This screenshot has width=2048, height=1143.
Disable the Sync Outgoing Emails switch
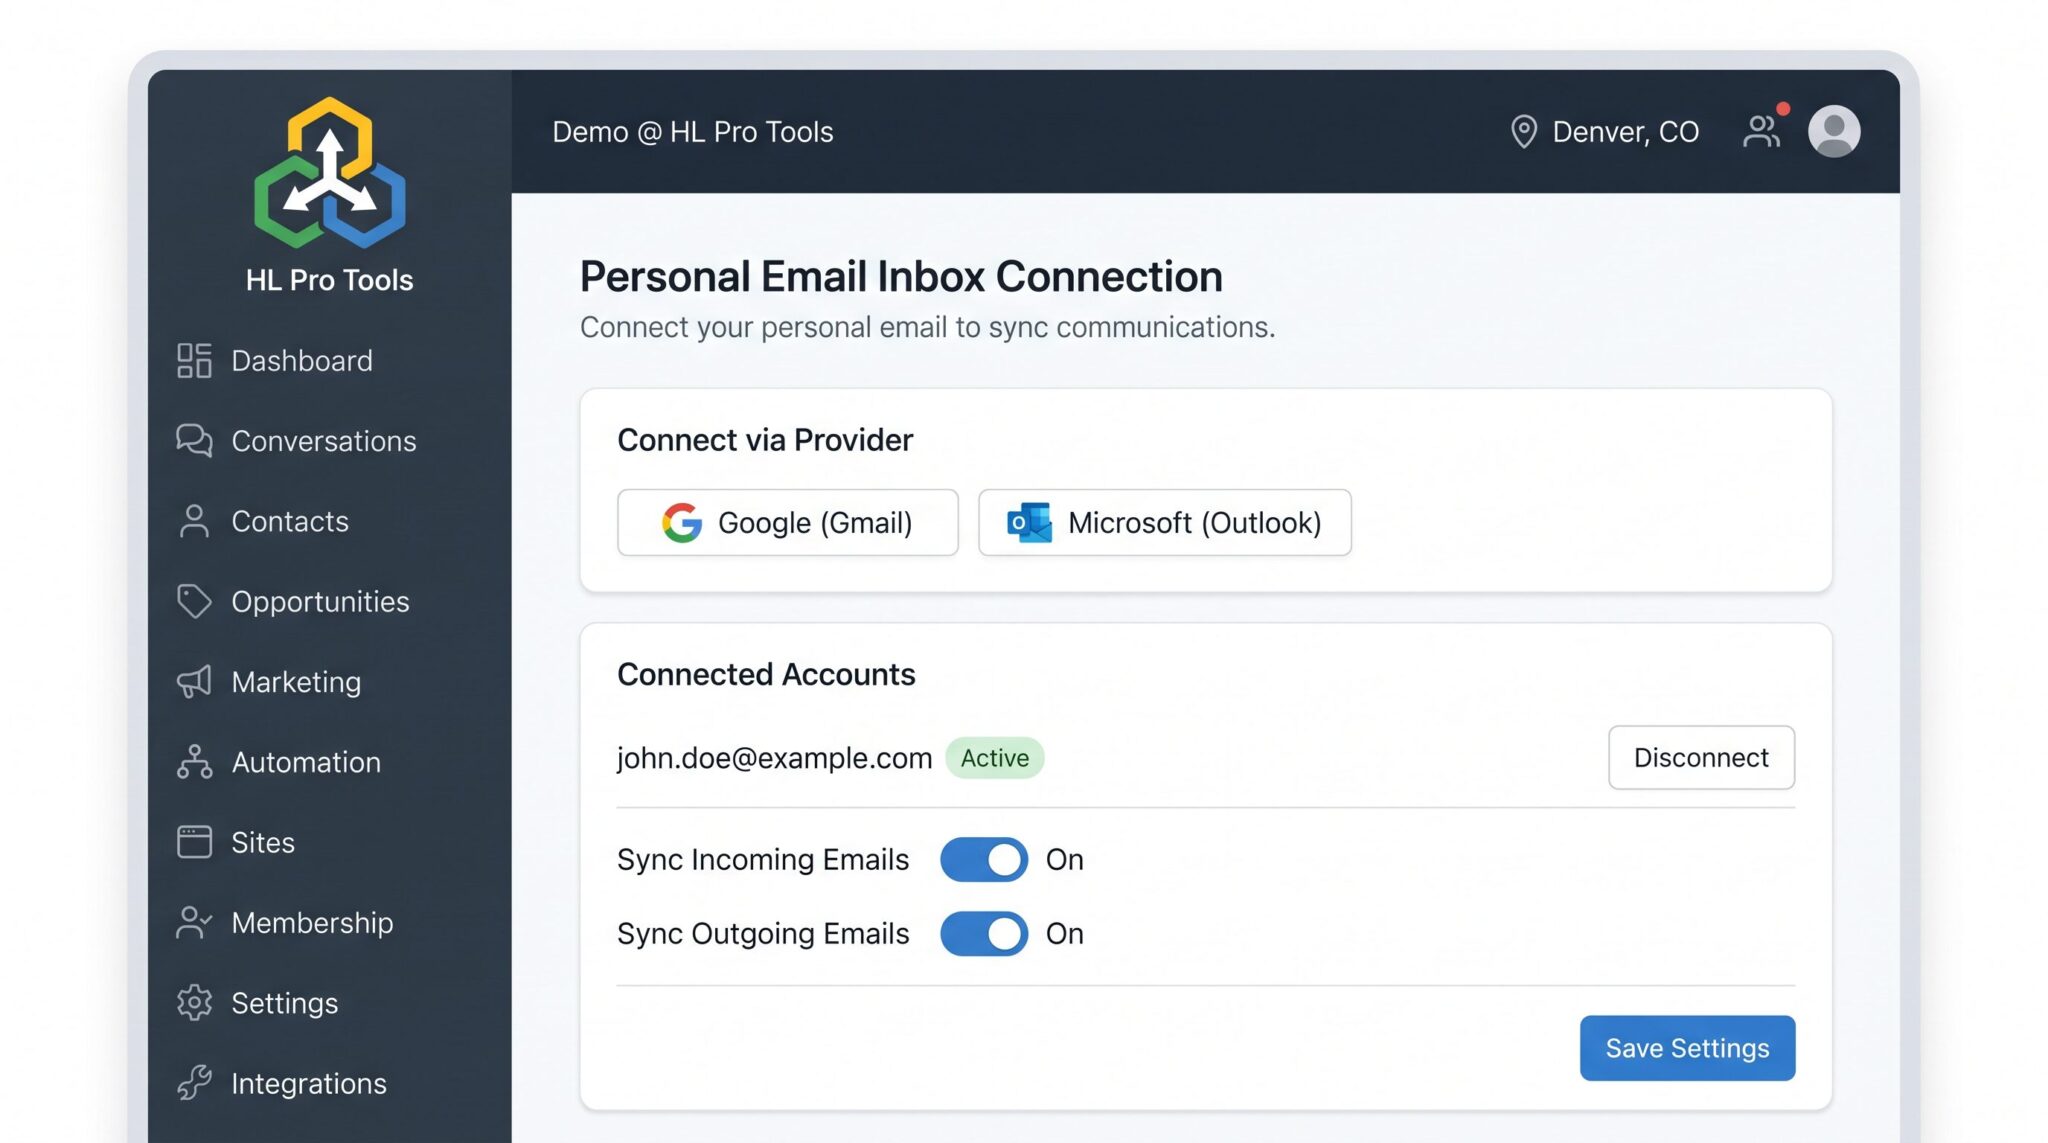click(984, 933)
